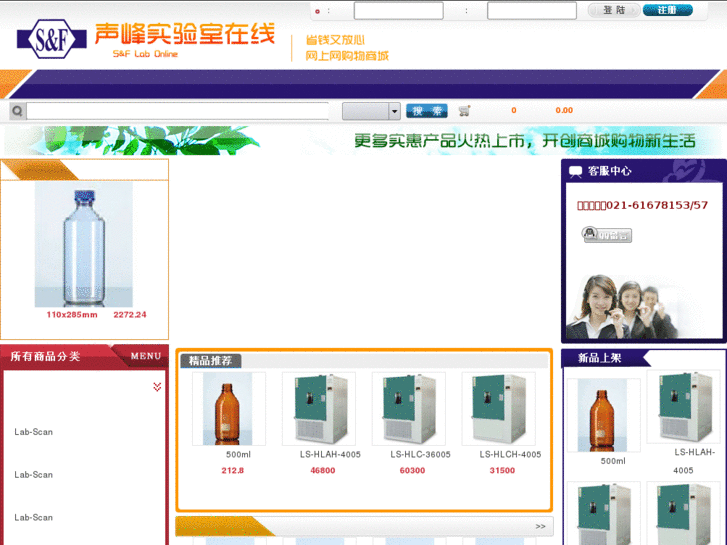The width and height of the screenshot is (727, 545).
Task: Click the 精品推荐 tab label
Action: [x=210, y=360]
